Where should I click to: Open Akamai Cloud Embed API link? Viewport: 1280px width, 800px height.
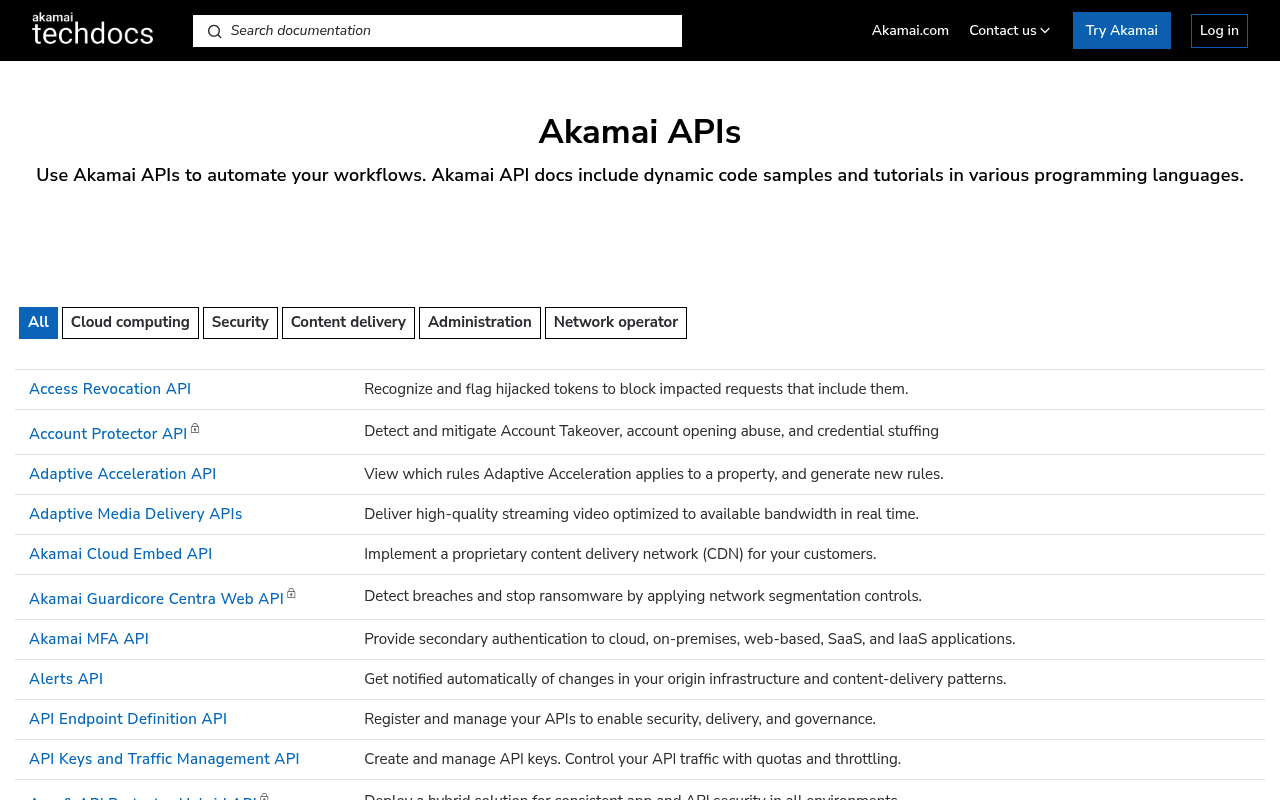(x=120, y=554)
